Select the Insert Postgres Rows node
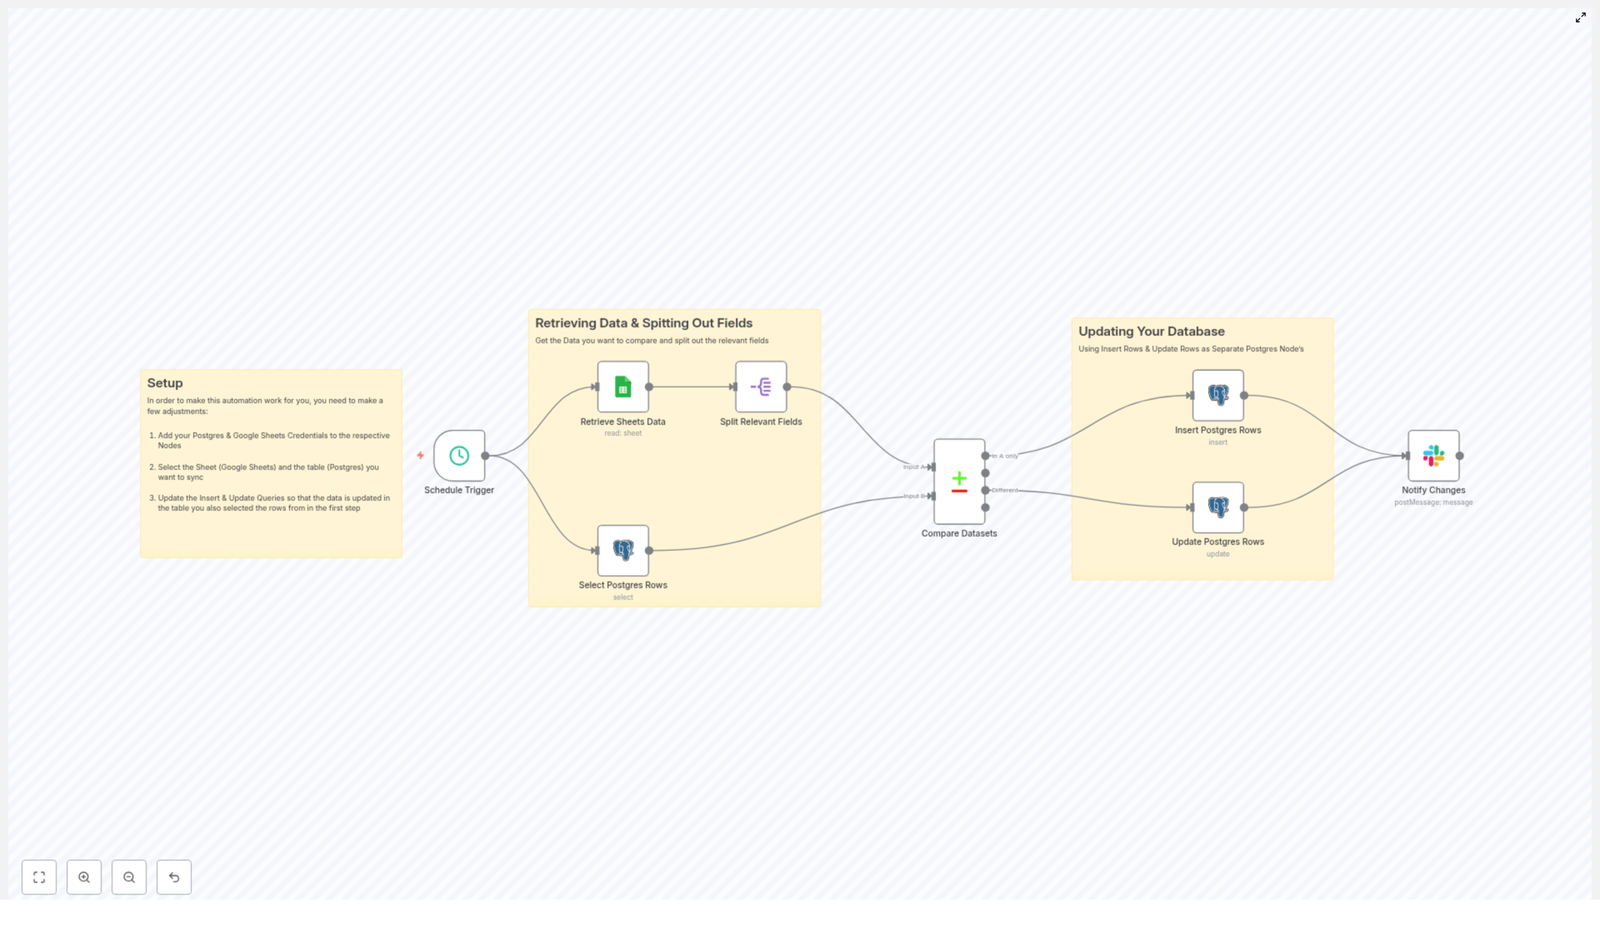The height and width of the screenshot is (938, 1600). (x=1217, y=394)
